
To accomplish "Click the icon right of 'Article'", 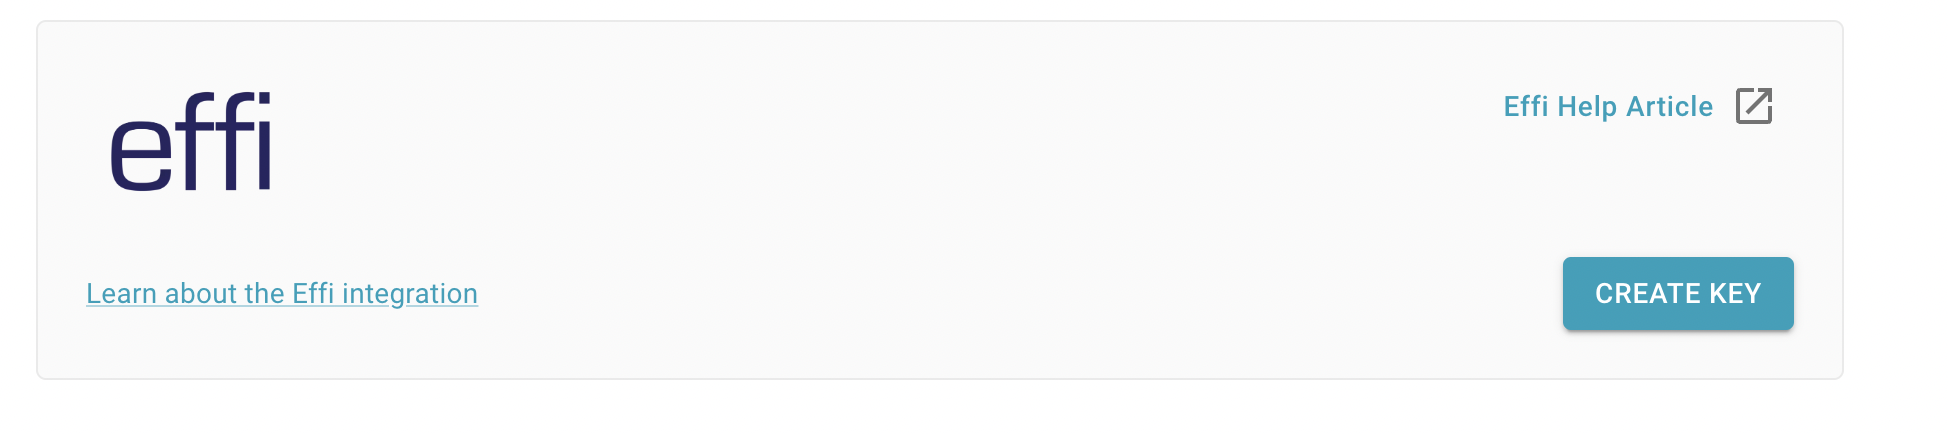I will (x=1754, y=106).
